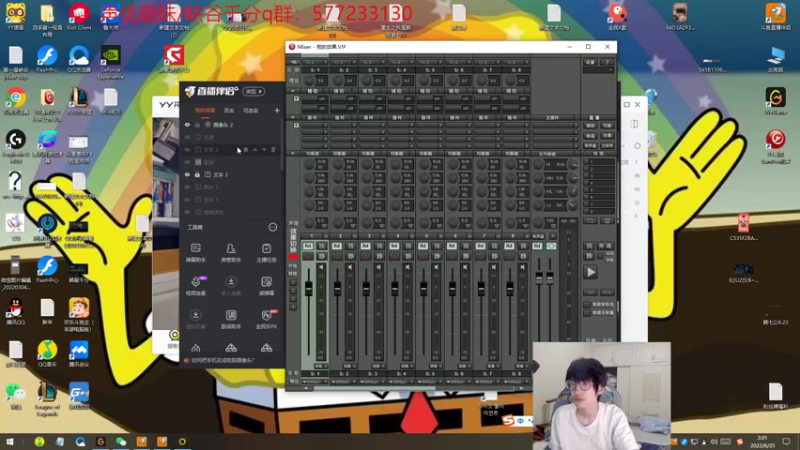Toggle visibility eye of 文本 3 source
Screen dimensions: 800x450
tap(187, 174)
